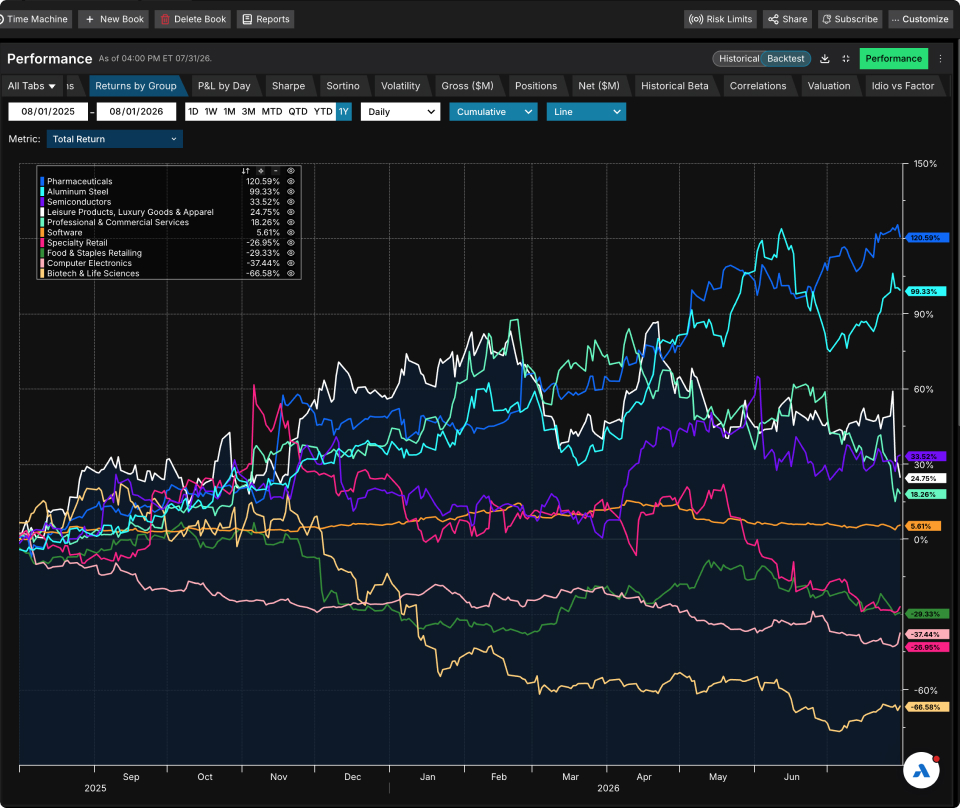Screen dimensions: 960x808
Task: Click the download icon beside Backtest
Action: point(825,59)
